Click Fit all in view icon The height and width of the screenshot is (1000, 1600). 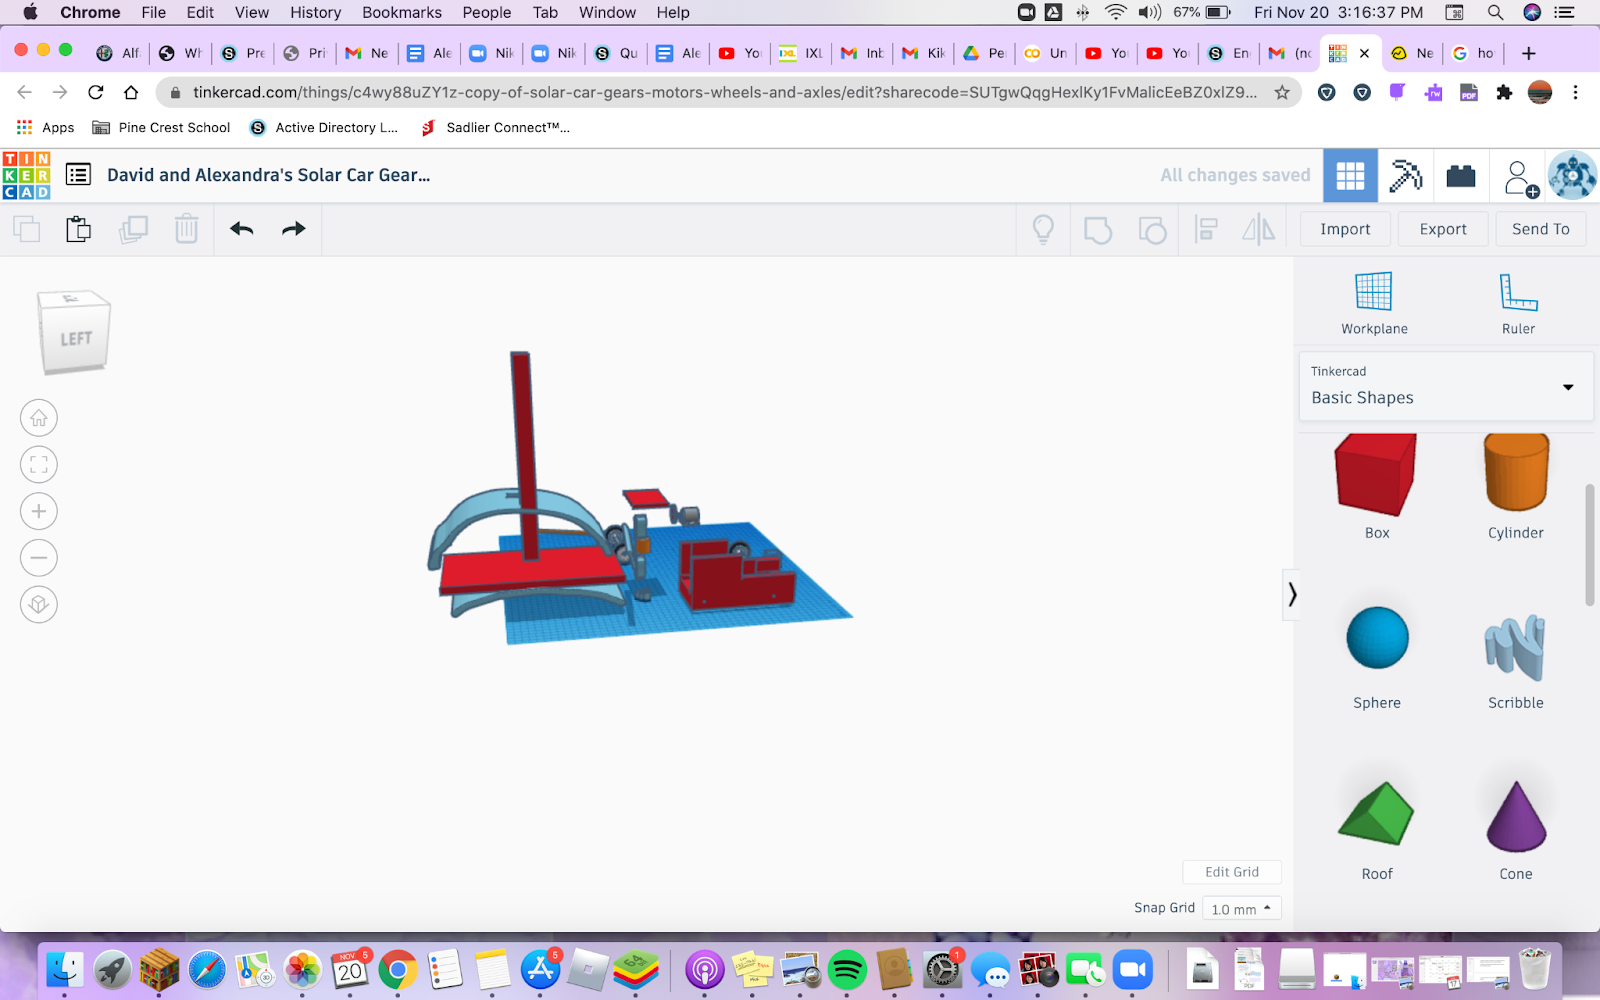(x=39, y=465)
